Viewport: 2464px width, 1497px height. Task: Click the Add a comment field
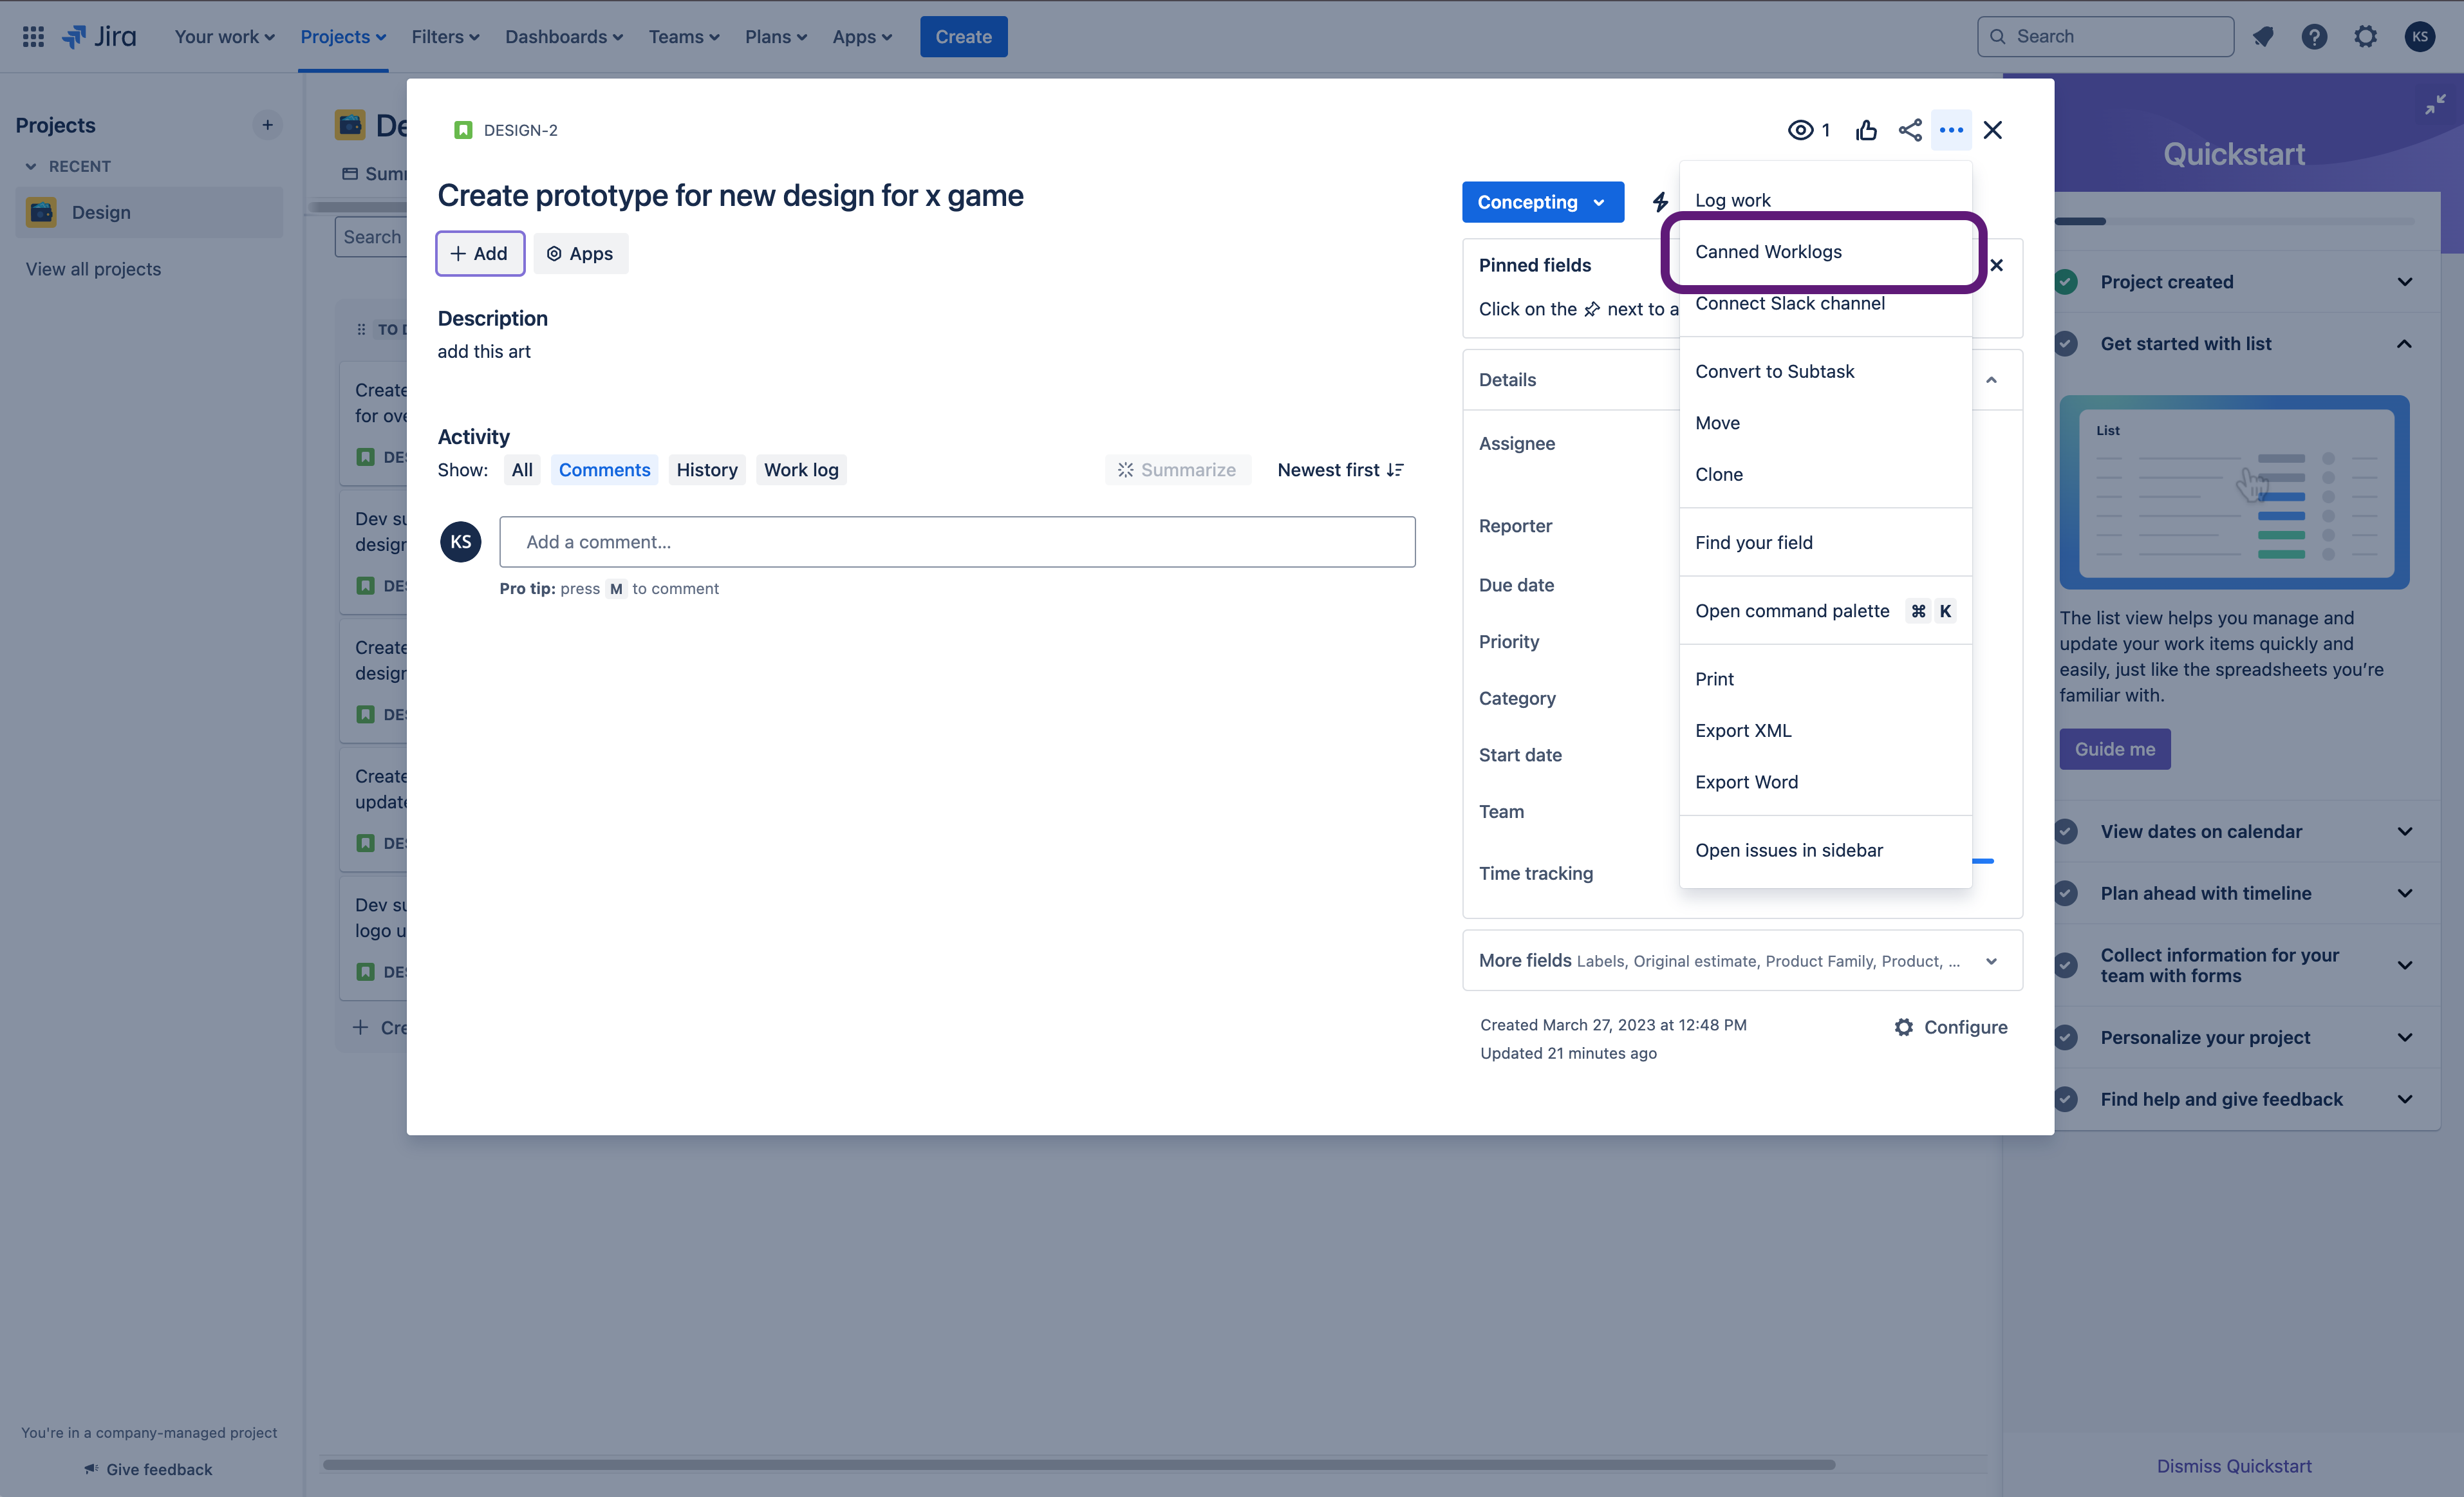click(x=957, y=542)
